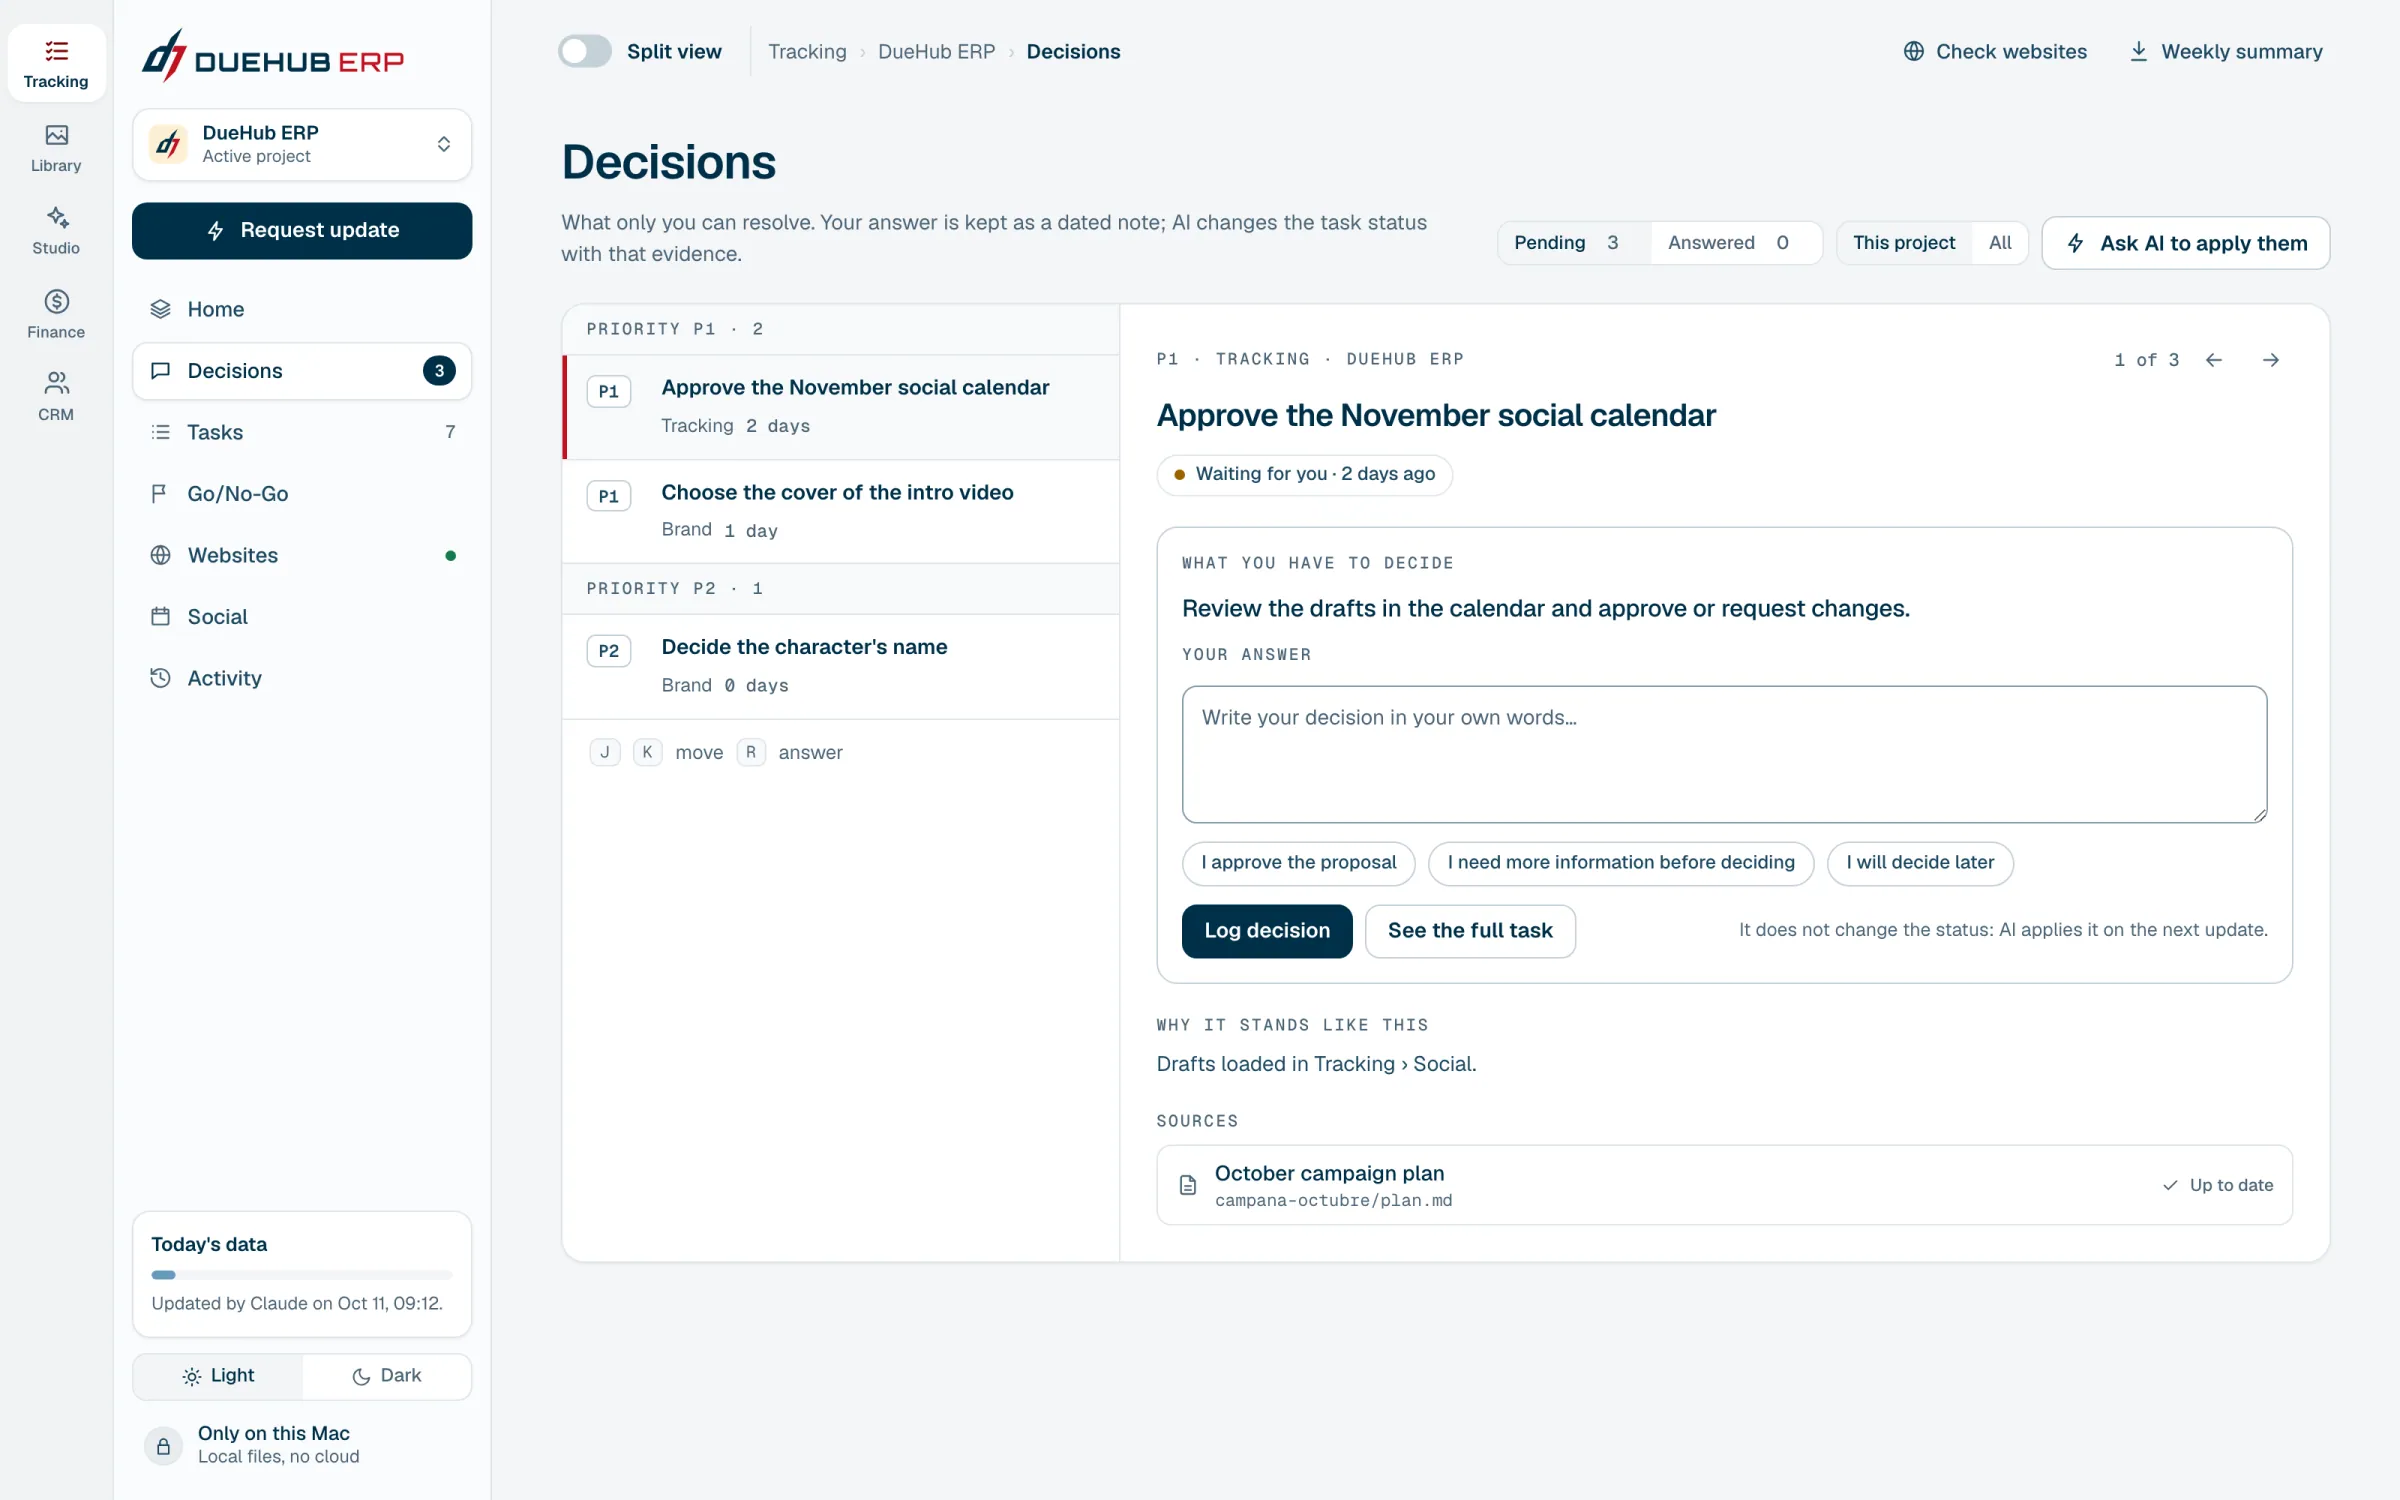Open Go/No-Go in the sidebar
The height and width of the screenshot is (1500, 2400).
click(302, 494)
